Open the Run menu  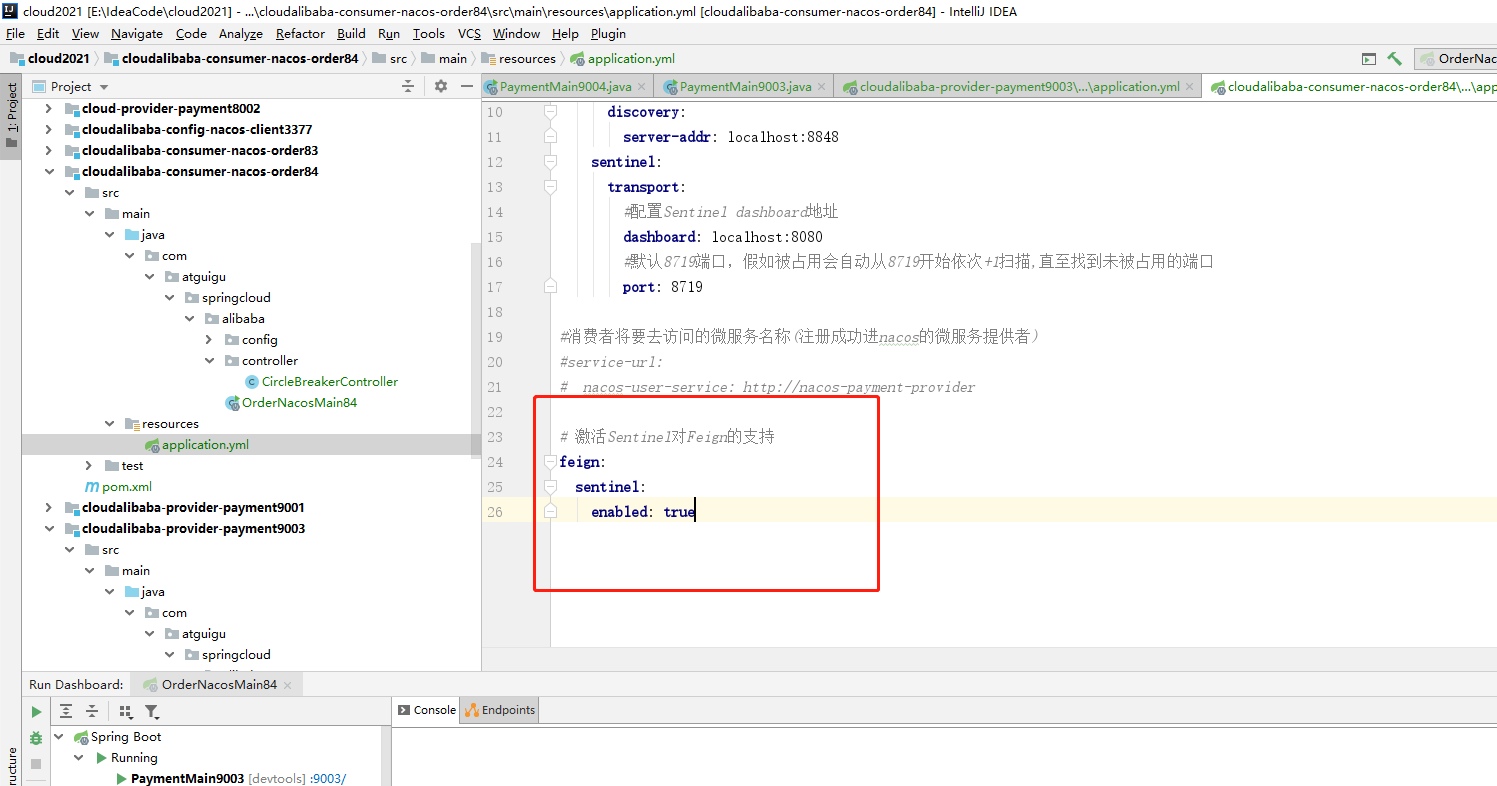pyautogui.click(x=389, y=33)
